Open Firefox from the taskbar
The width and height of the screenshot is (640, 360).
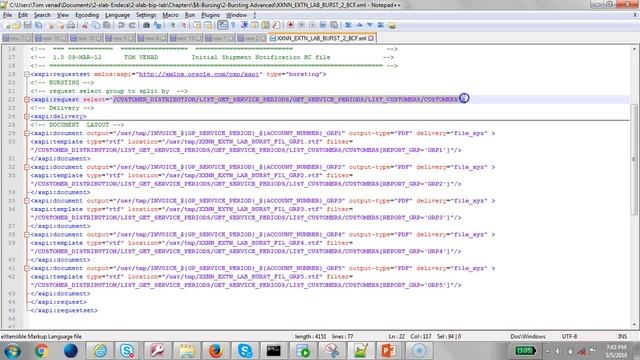pyautogui.click(x=216, y=351)
